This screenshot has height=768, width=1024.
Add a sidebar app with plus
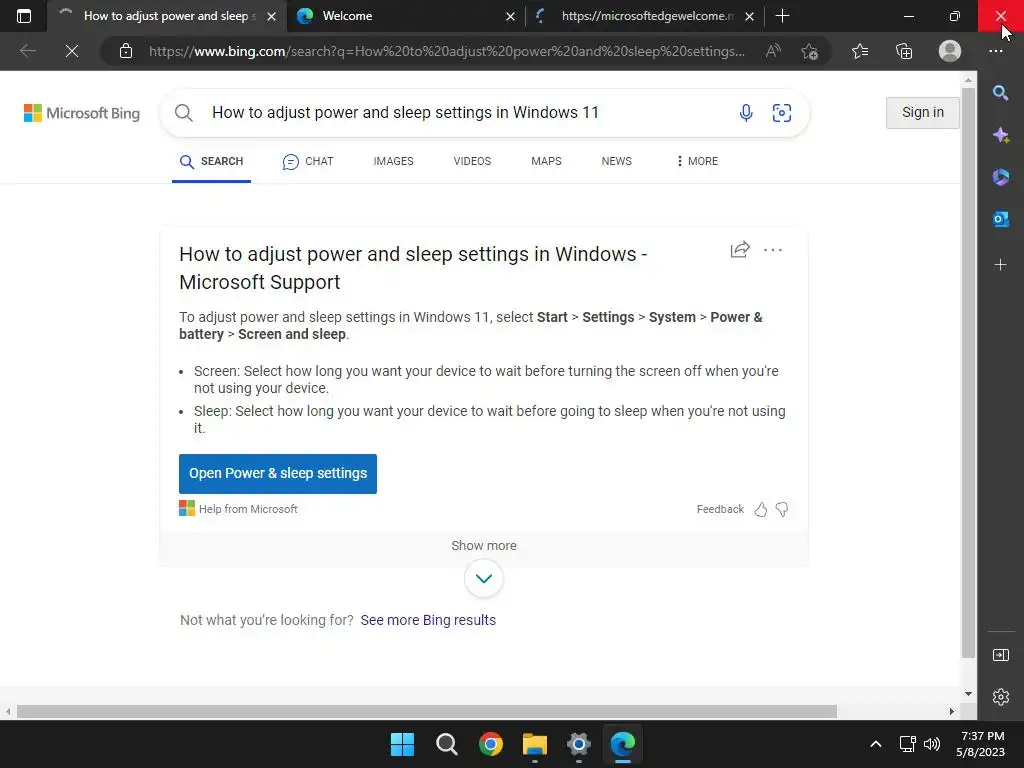pos(1000,265)
